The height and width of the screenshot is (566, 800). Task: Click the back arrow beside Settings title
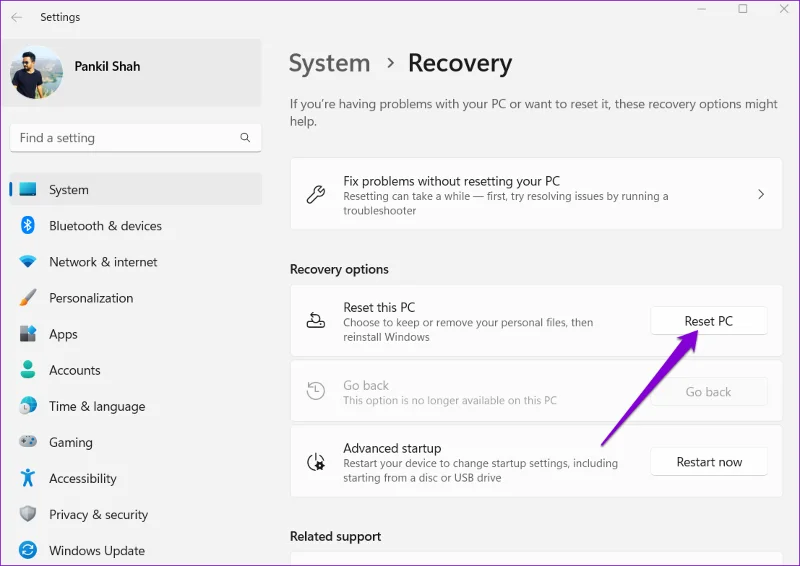[17, 17]
